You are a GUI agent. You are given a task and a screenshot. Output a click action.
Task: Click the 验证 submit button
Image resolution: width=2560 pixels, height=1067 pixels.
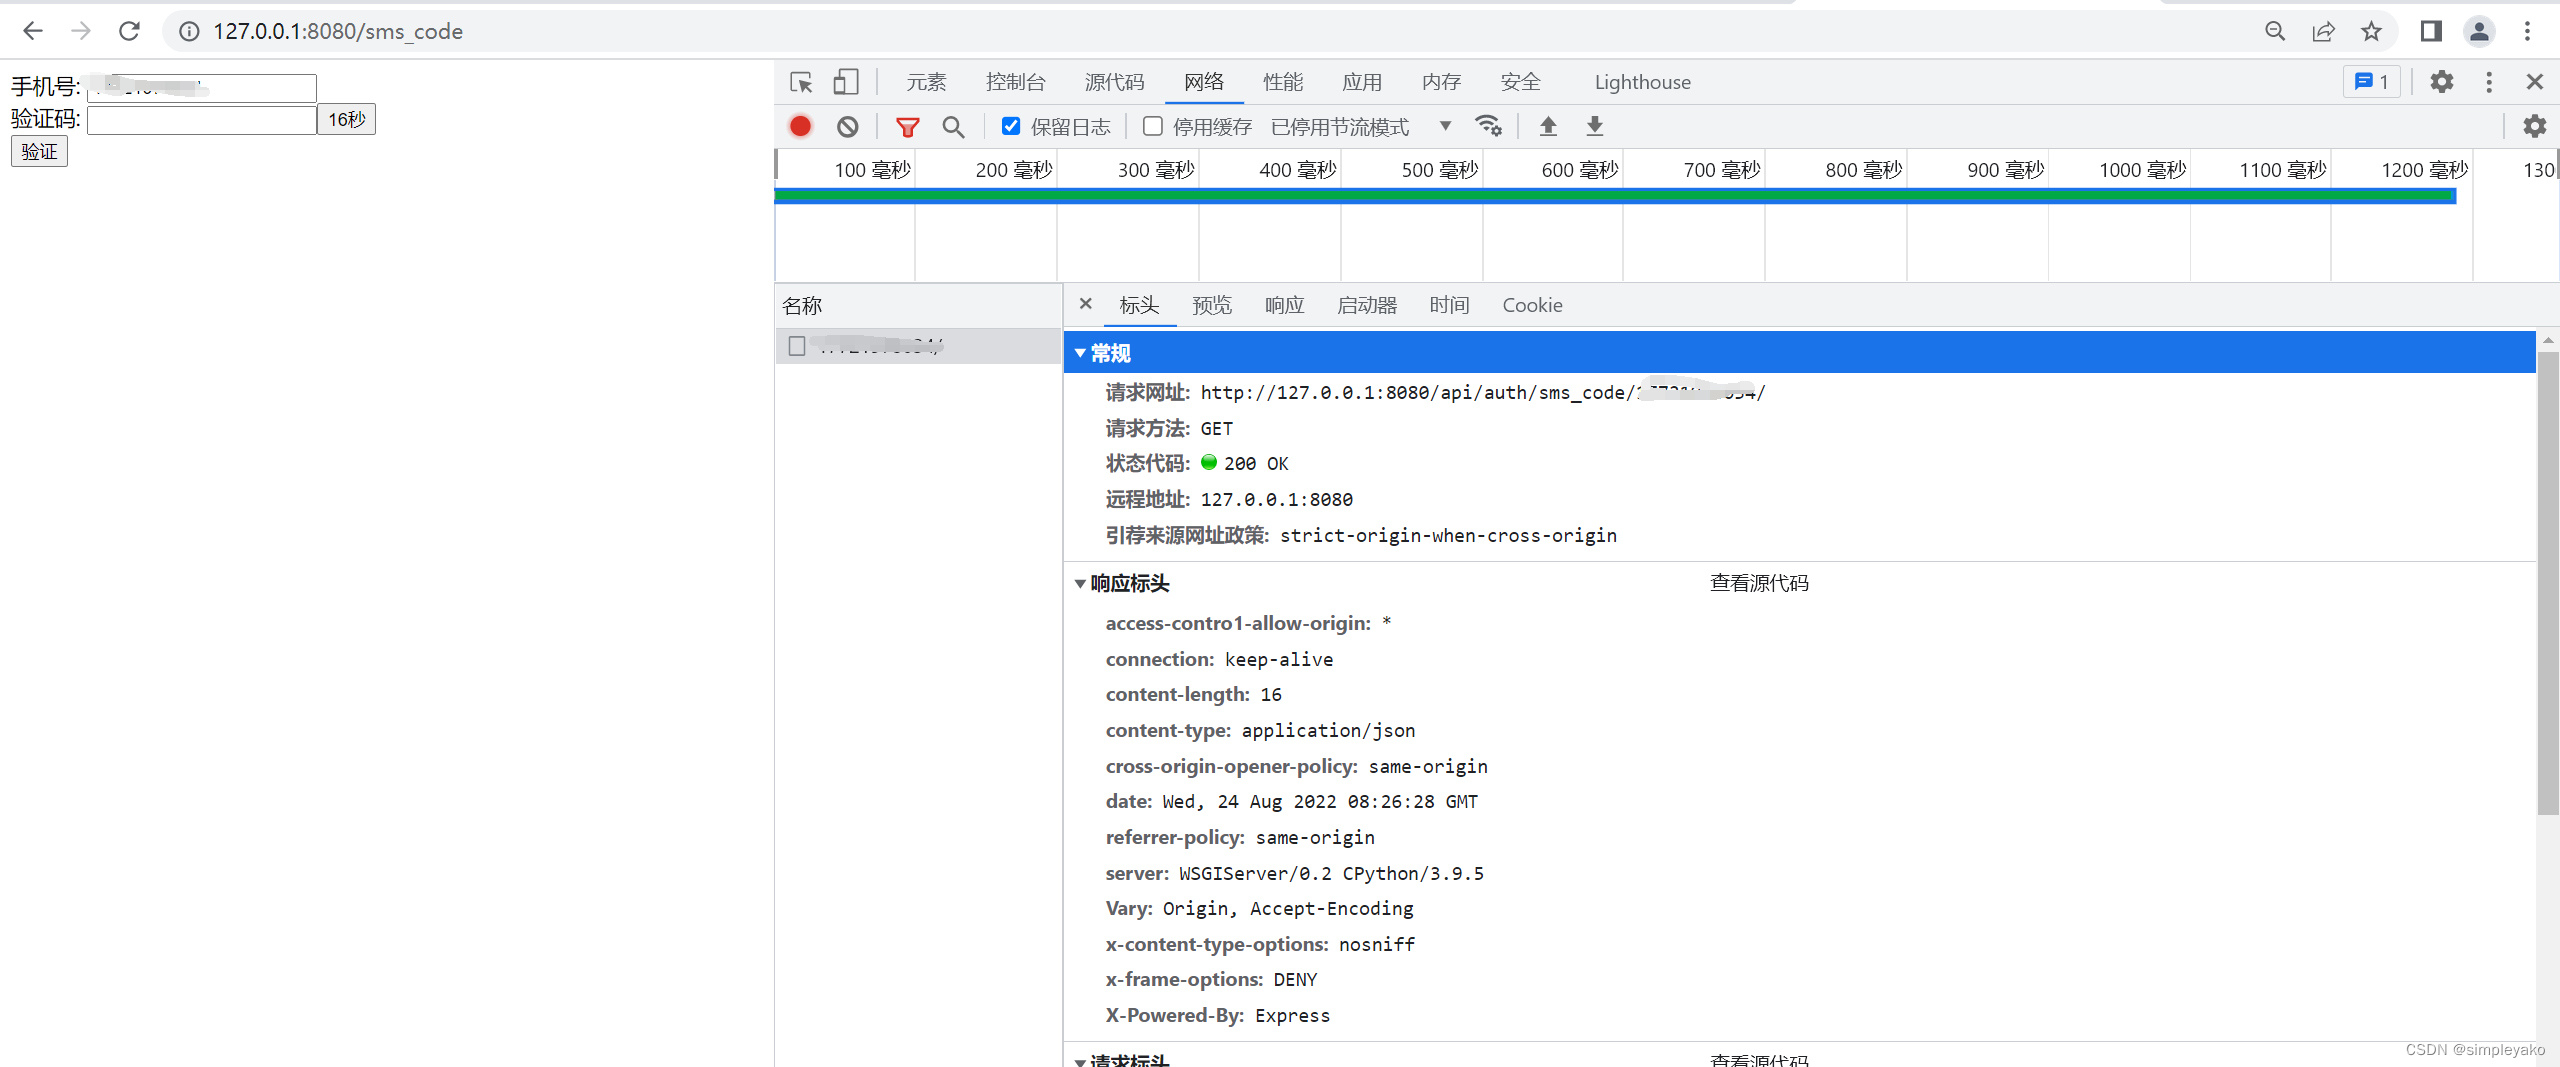(39, 151)
